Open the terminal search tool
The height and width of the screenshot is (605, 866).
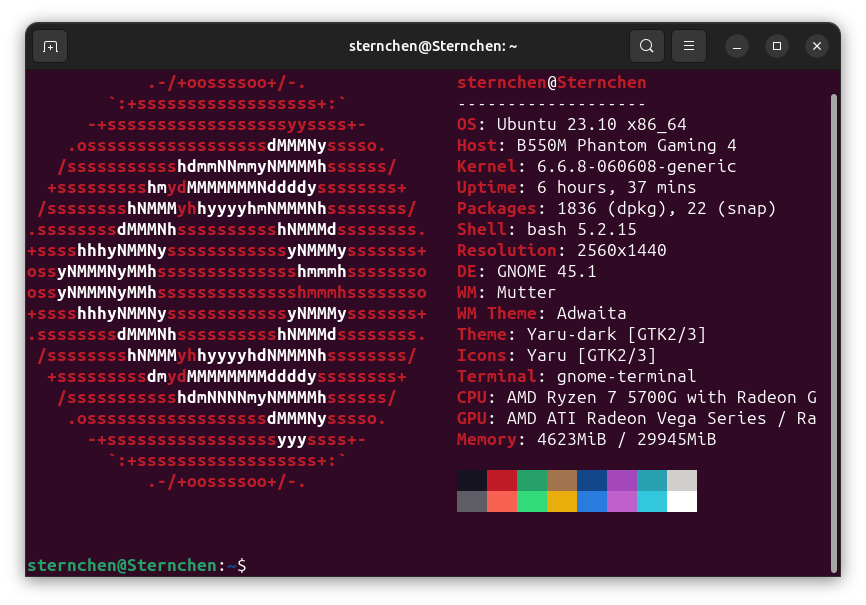point(647,46)
